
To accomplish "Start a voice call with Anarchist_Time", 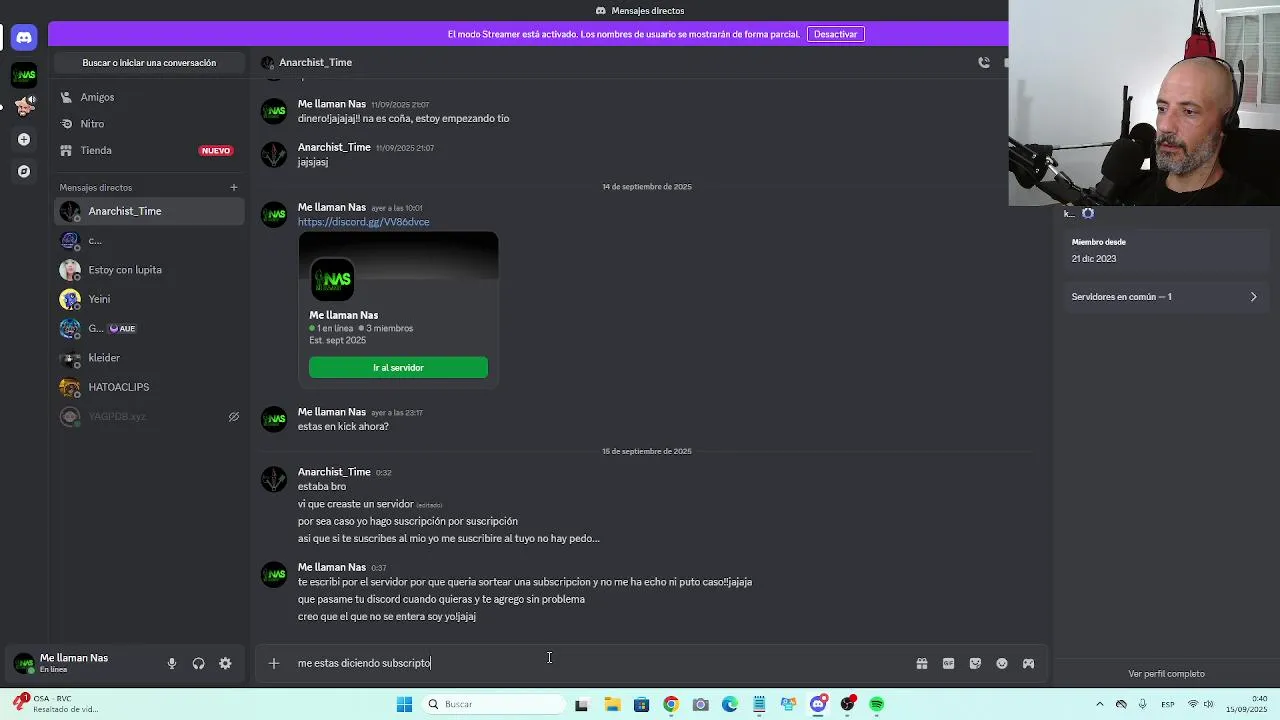I will point(984,62).
